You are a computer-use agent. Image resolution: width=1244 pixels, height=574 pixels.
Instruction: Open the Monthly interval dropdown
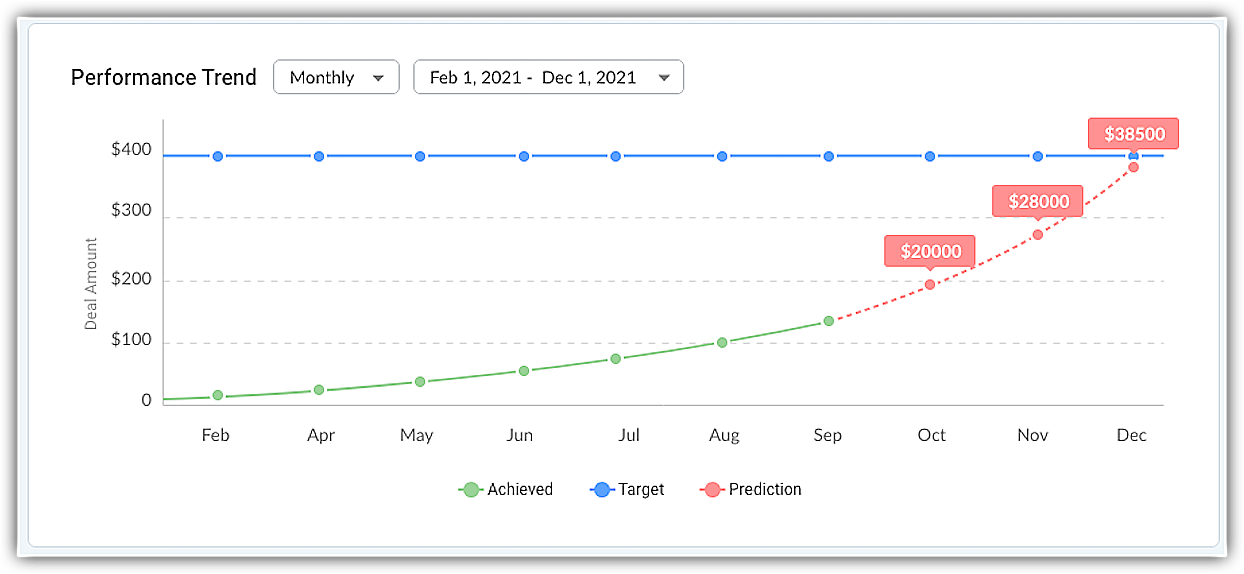tap(335, 77)
